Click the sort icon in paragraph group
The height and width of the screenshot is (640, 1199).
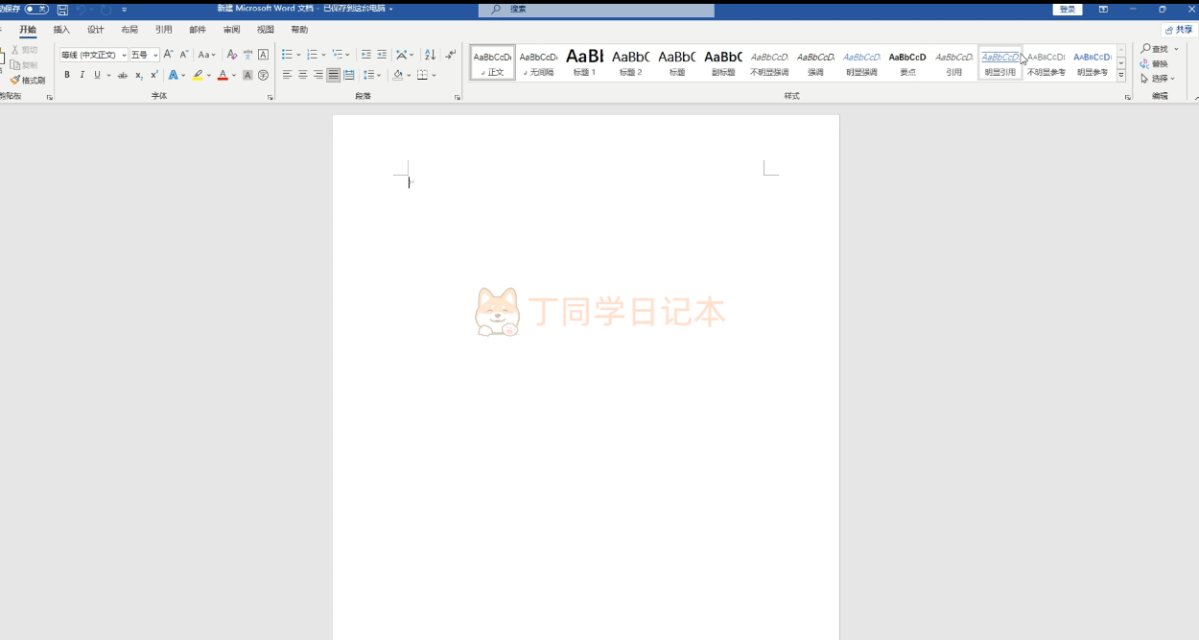429,55
